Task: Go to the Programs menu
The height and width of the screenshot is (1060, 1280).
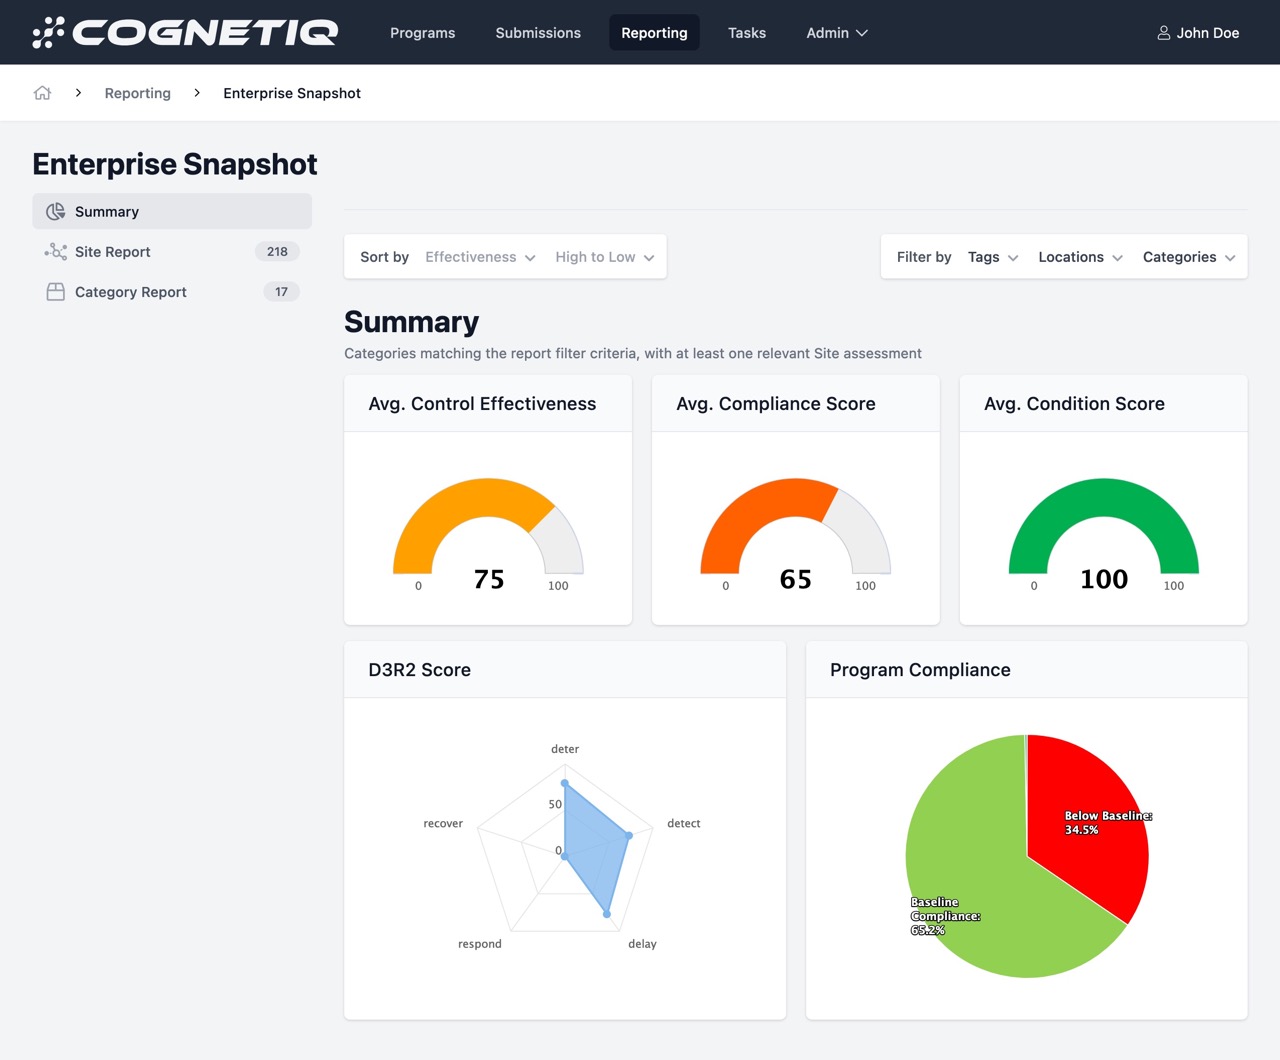Action: point(422,33)
